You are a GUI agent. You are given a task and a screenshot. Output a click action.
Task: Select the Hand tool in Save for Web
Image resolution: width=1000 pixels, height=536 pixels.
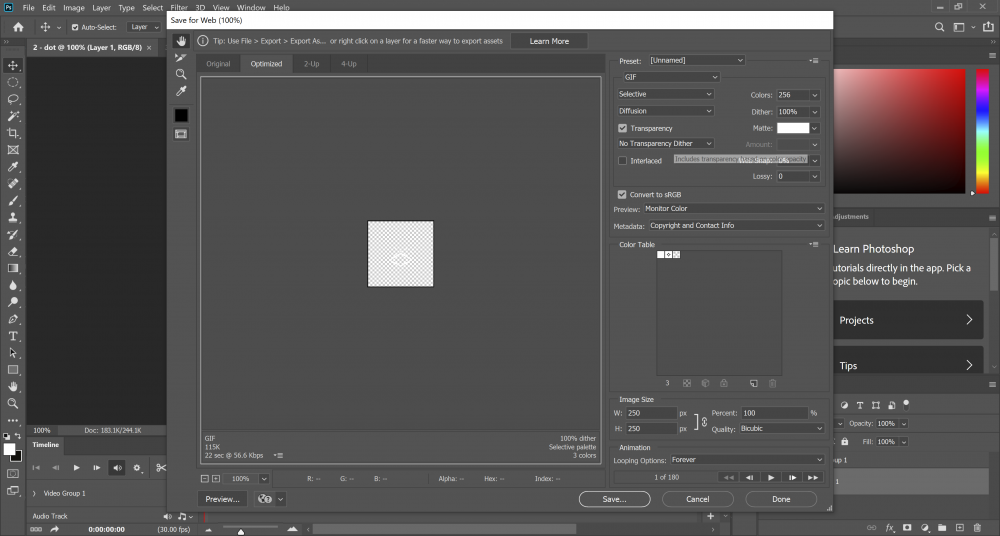point(181,41)
